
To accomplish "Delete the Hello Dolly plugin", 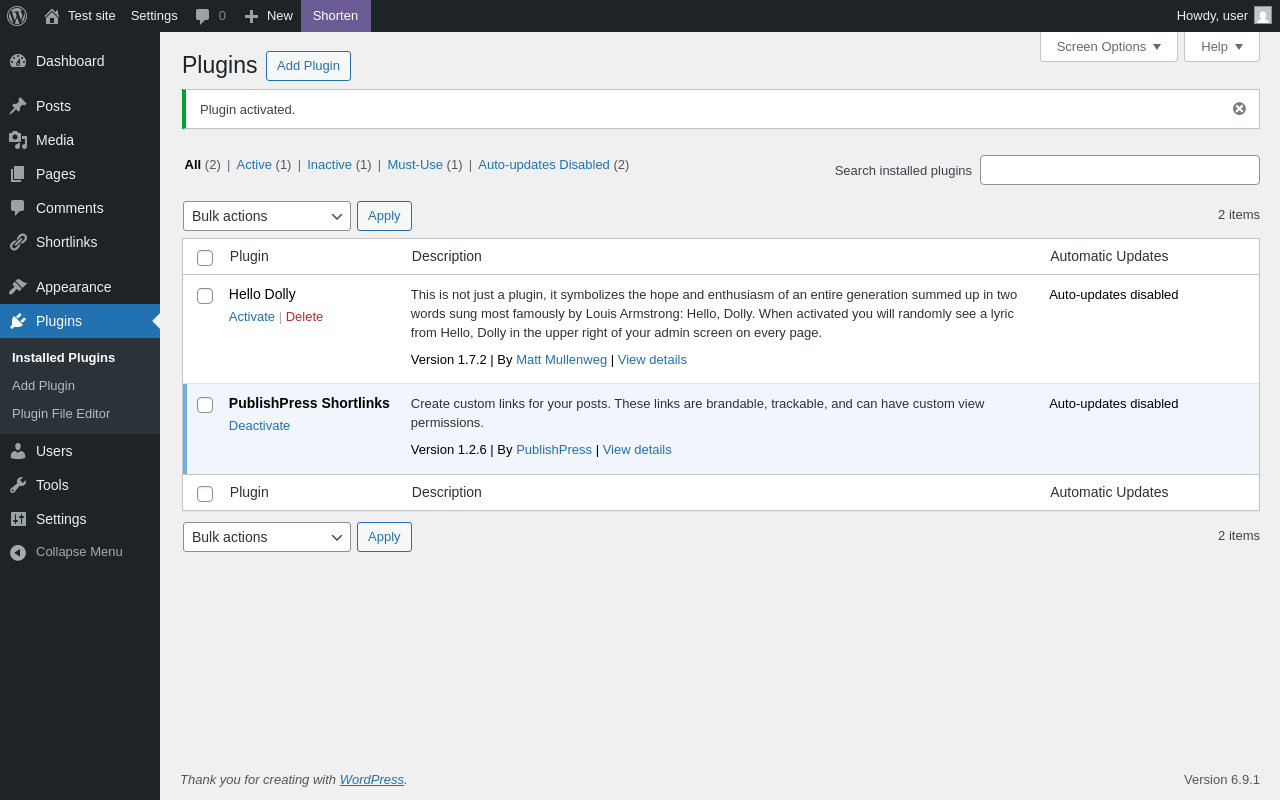I will pos(304,317).
